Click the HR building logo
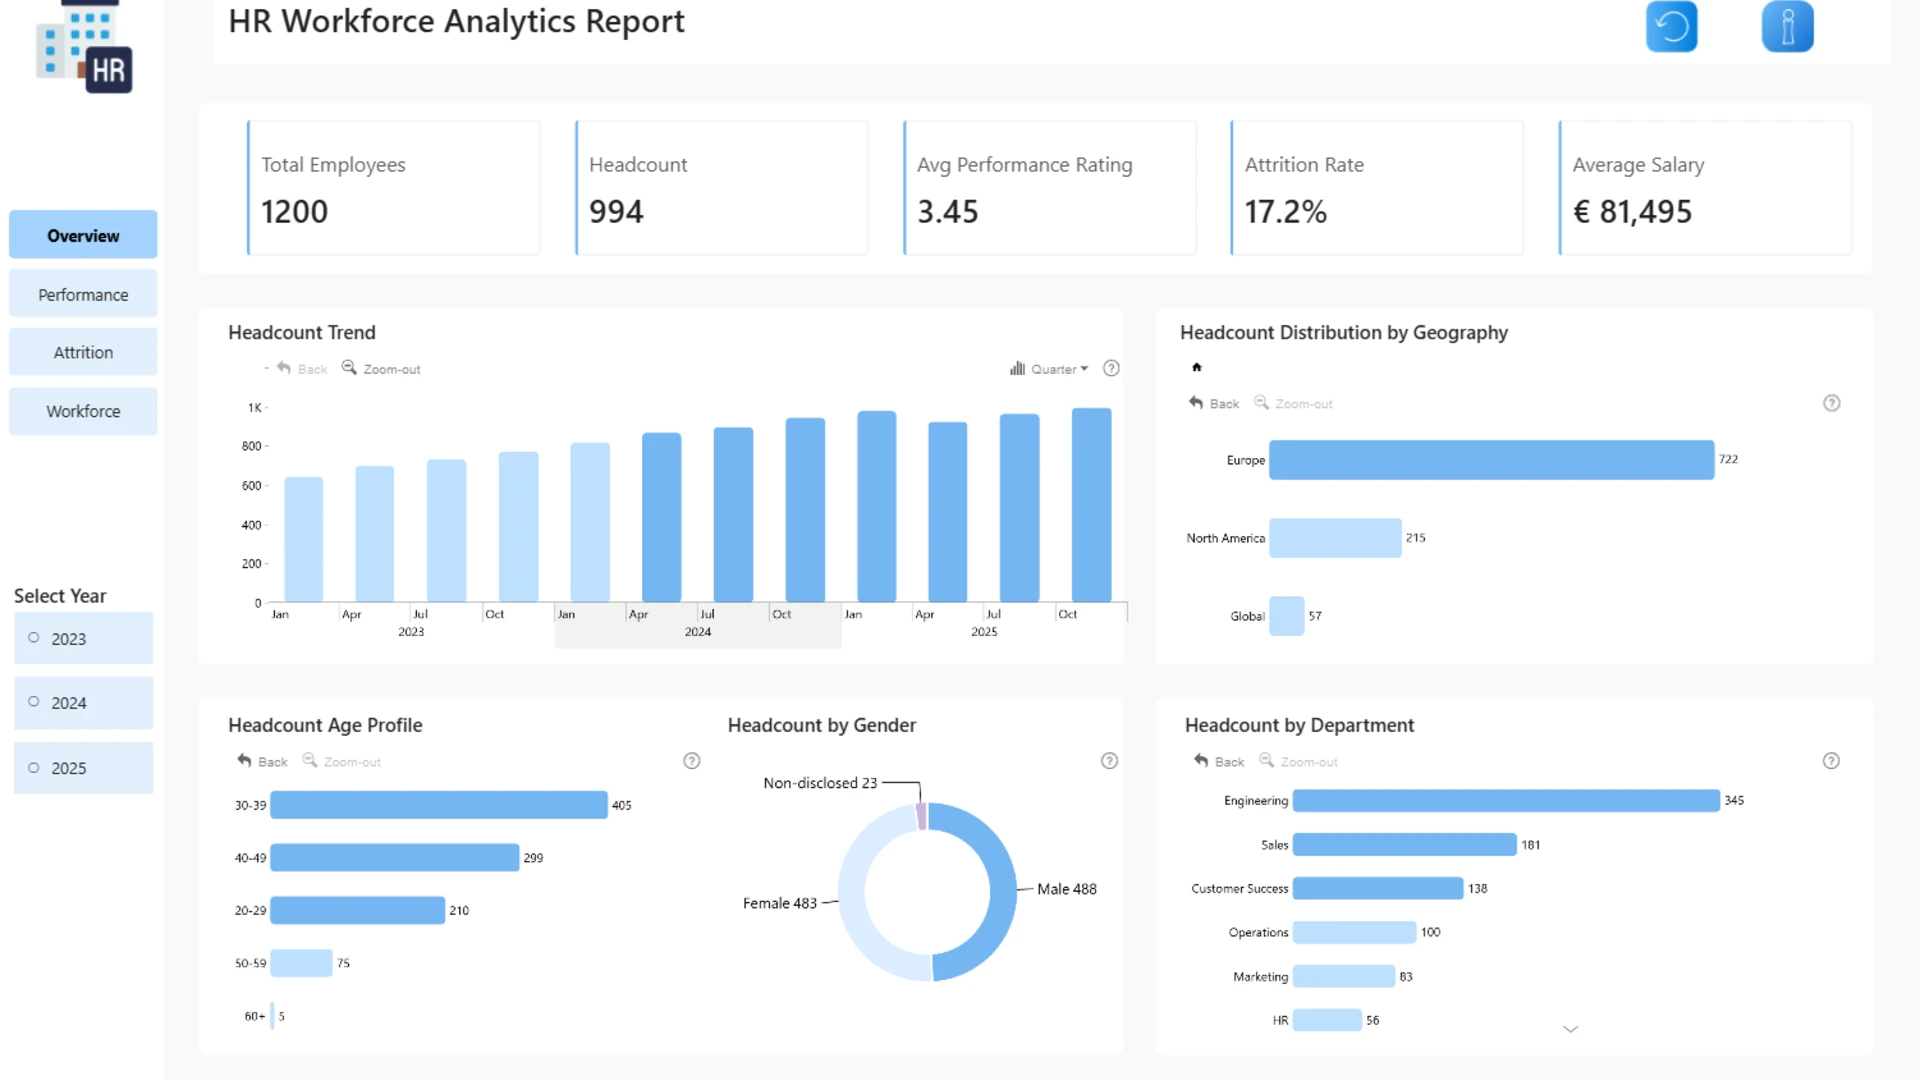The image size is (1920, 1080). point(84,47)
